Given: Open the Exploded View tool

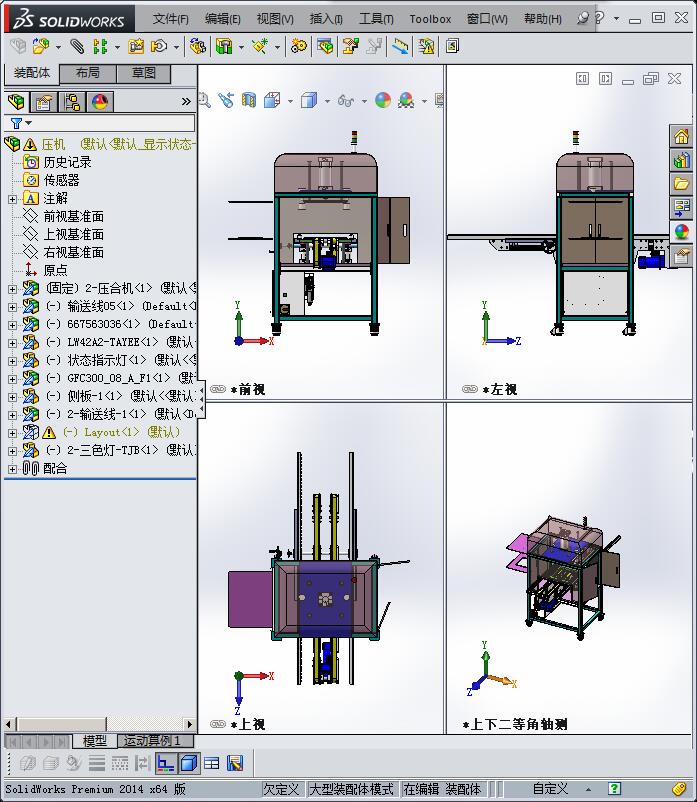Looking at the screenshot, I should pos(350,47).
